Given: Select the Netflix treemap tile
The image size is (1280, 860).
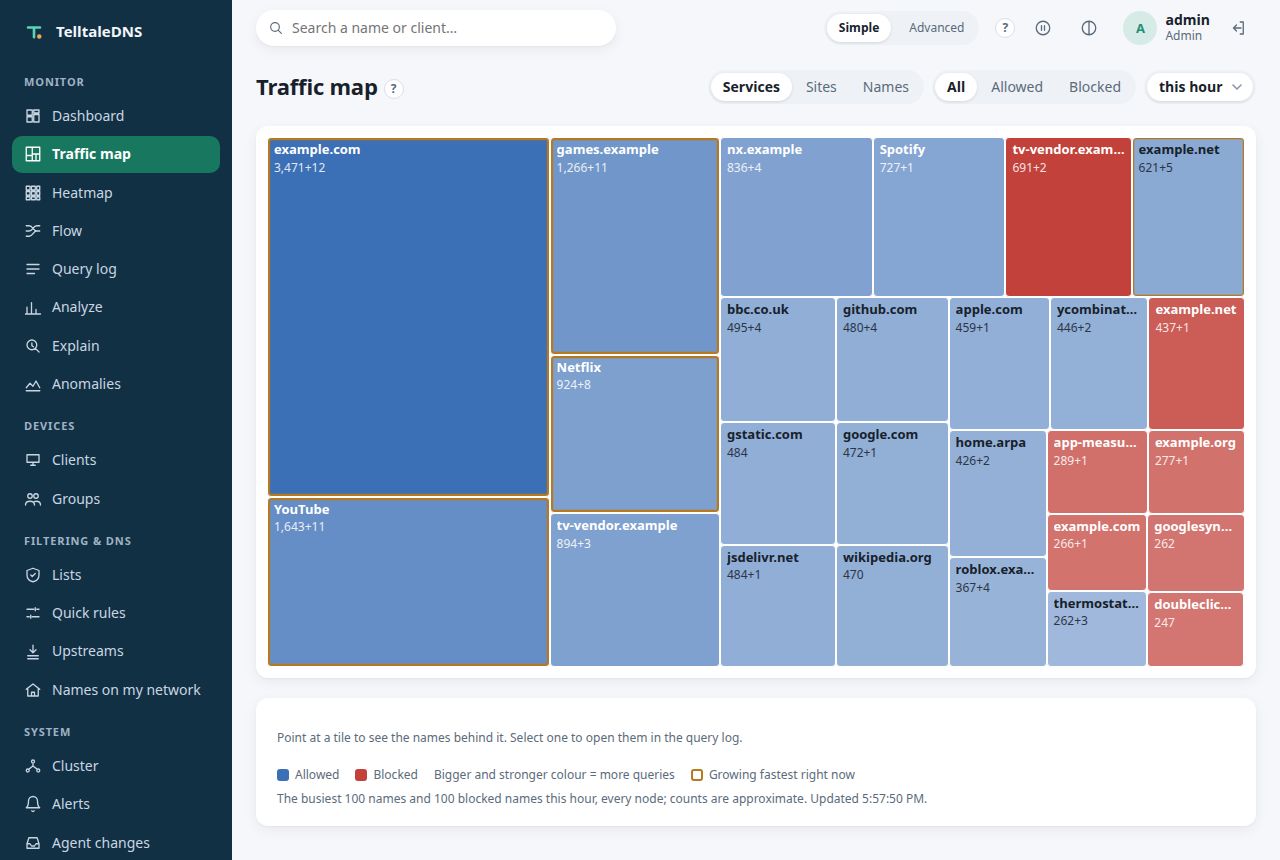Looking at the screenshot, I should click(635, 434).
